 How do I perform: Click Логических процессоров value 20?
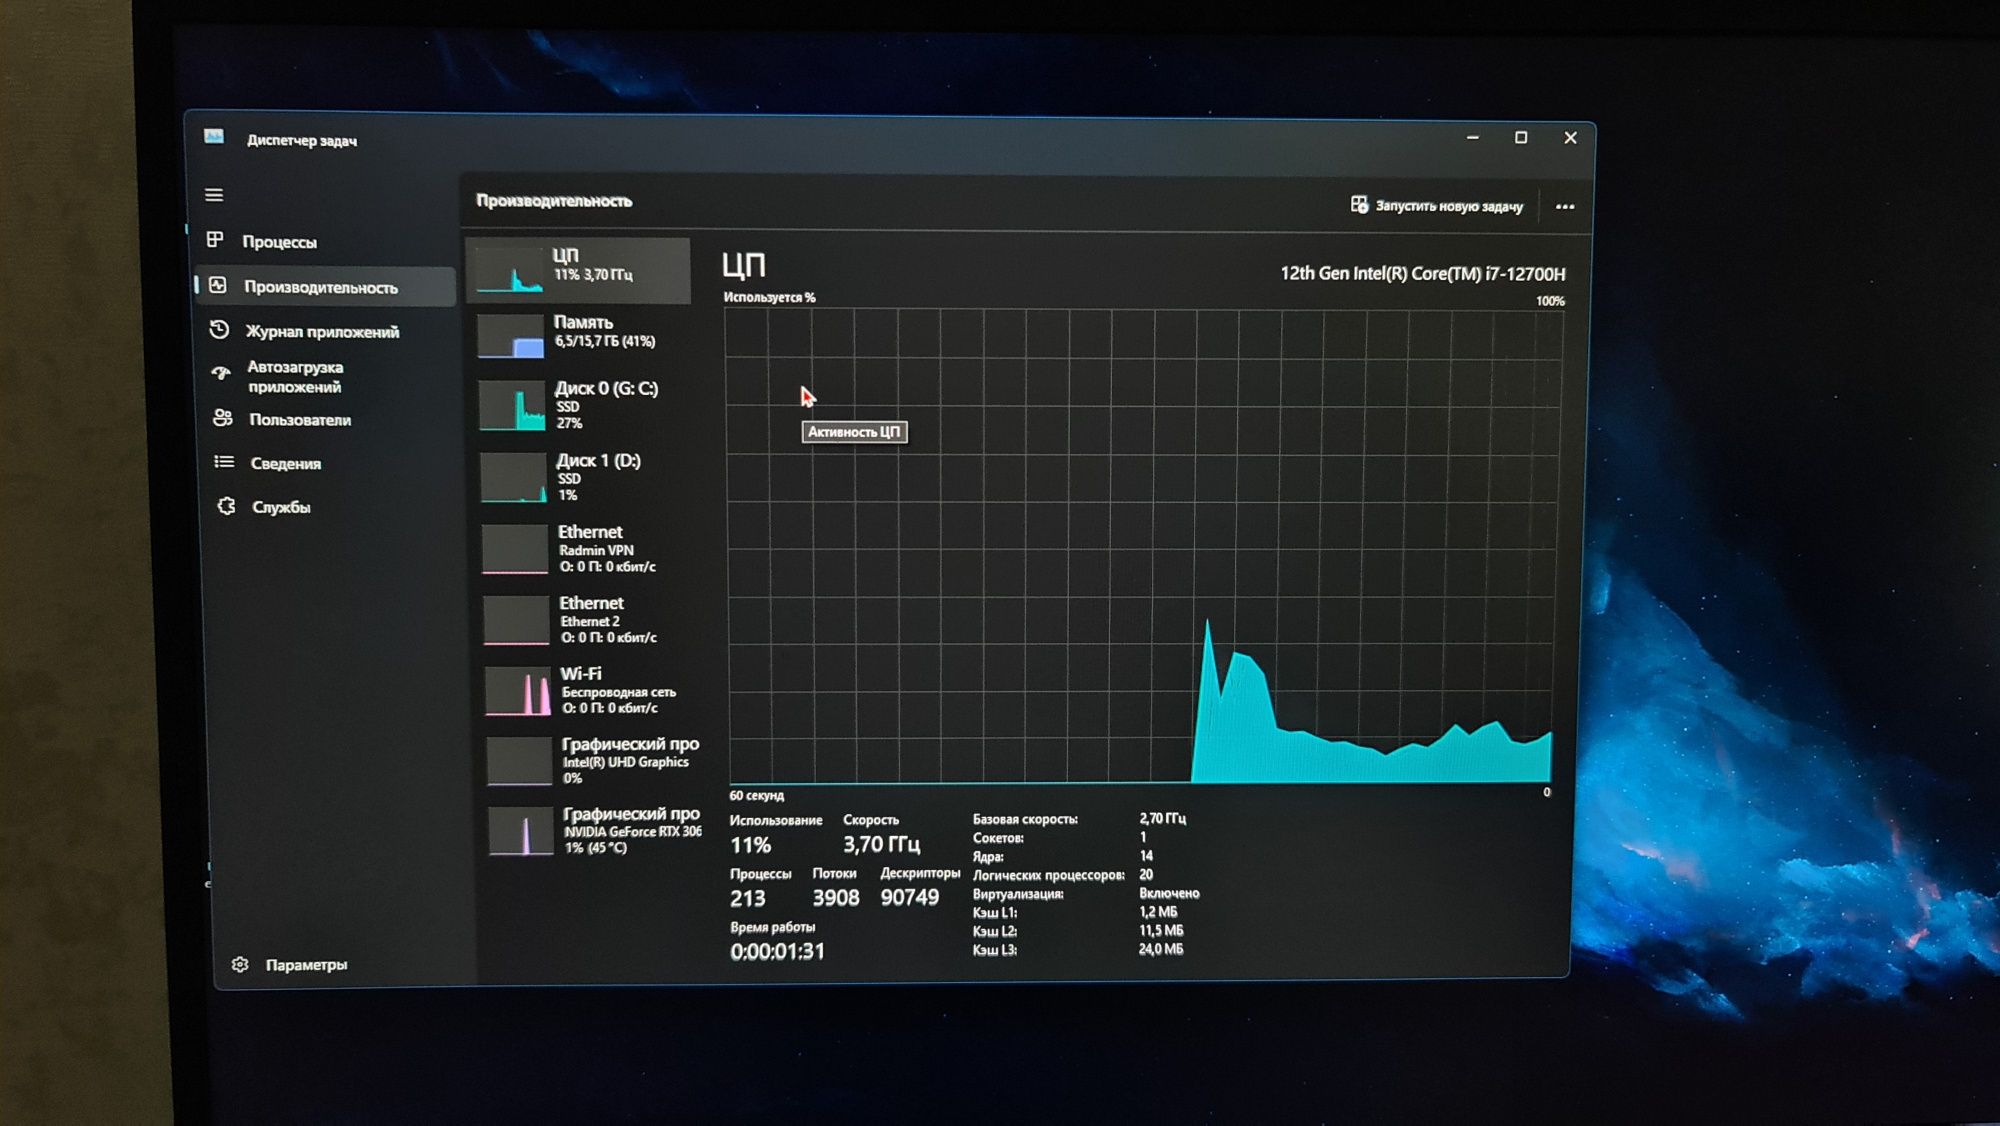pos(1146,874)
